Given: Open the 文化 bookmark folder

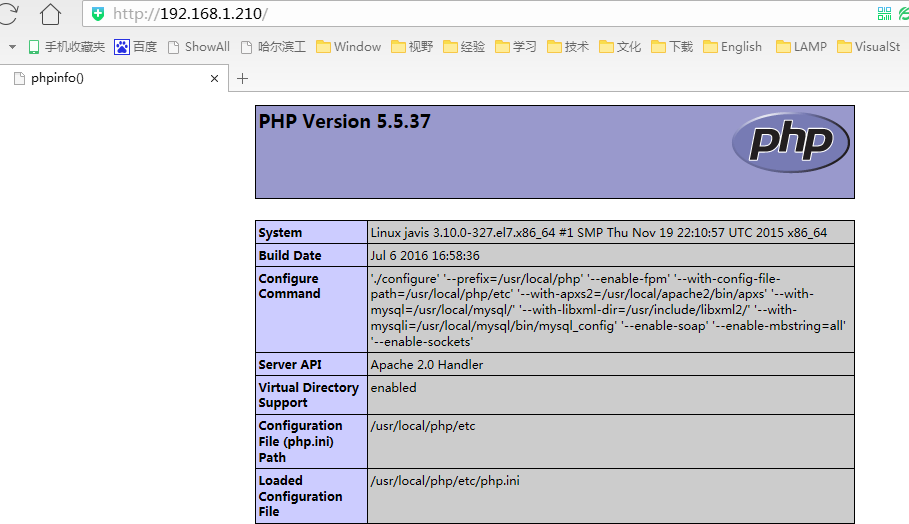Looking at the screenshot, I should pos(620,47).
